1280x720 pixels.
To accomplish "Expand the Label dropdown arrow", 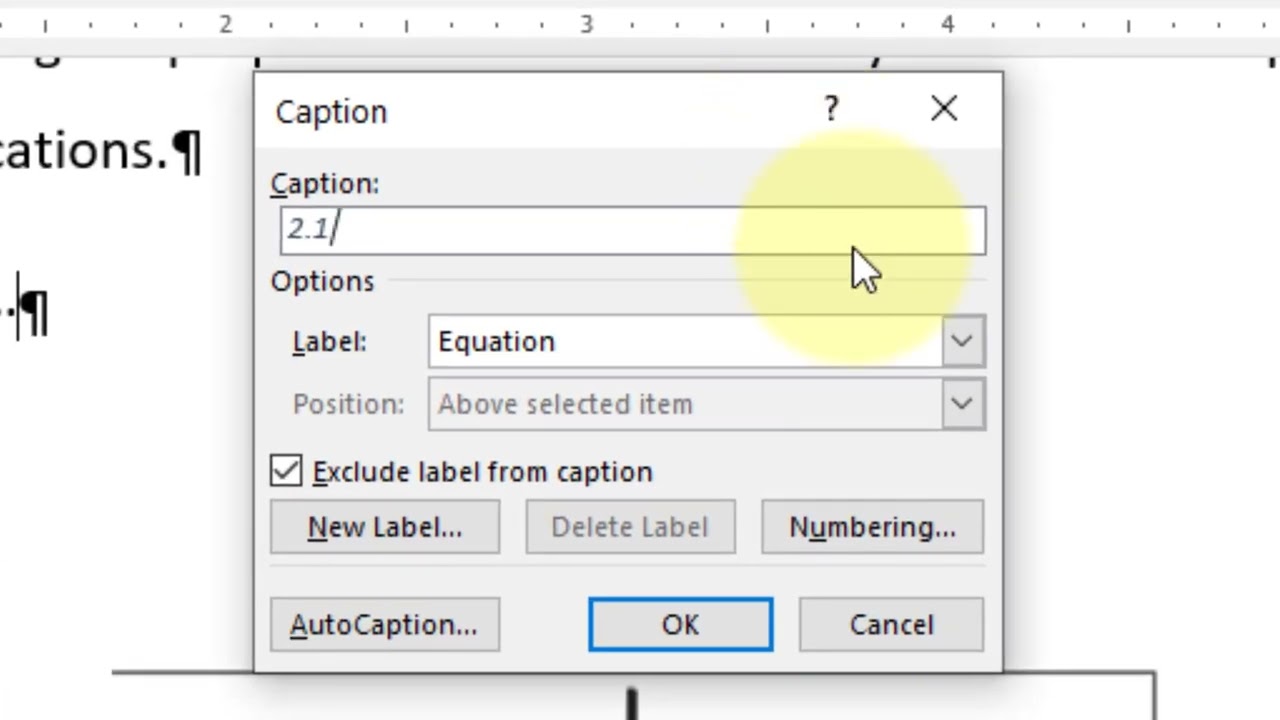I will pos(962,342).
